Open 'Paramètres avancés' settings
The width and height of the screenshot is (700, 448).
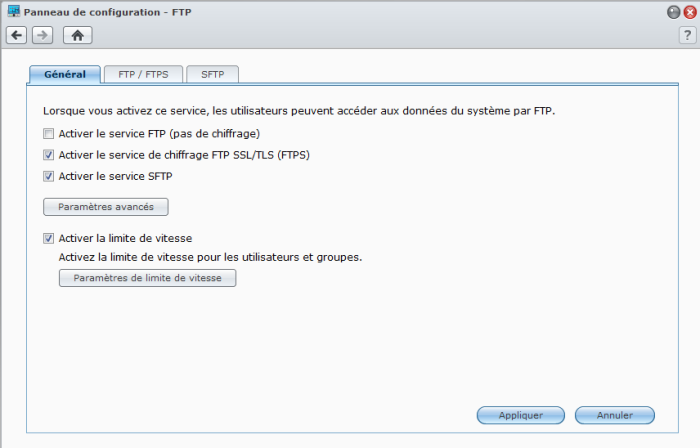click(105, 207)
